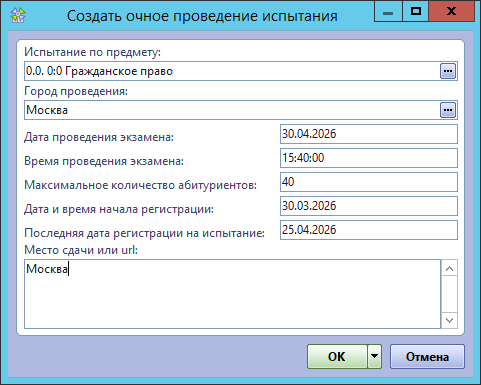Click the text area scroll down arrow
The image size is (481, 385).
tap(449, 320)
